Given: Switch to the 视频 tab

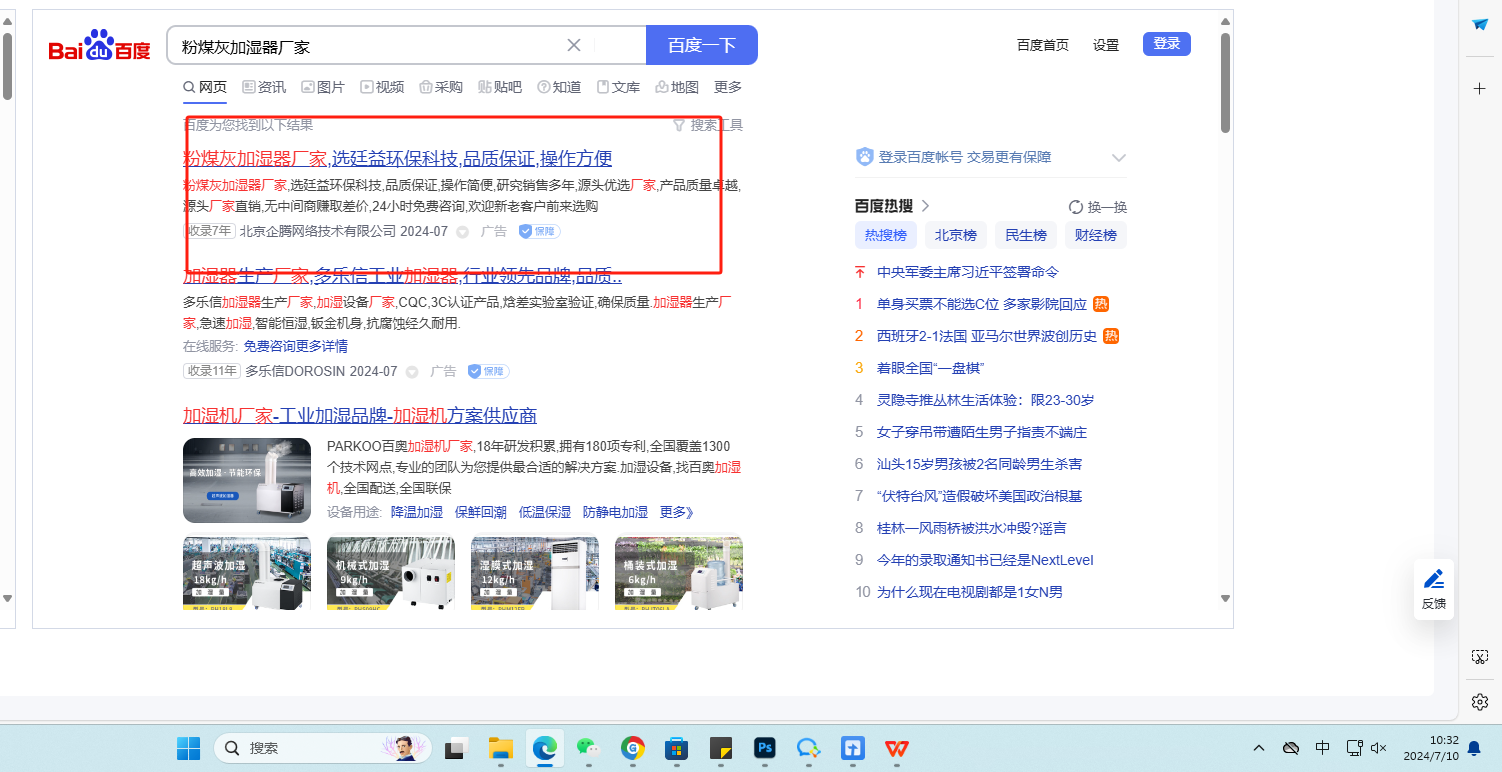Looking at the screenshot, I should click(382, 87).
